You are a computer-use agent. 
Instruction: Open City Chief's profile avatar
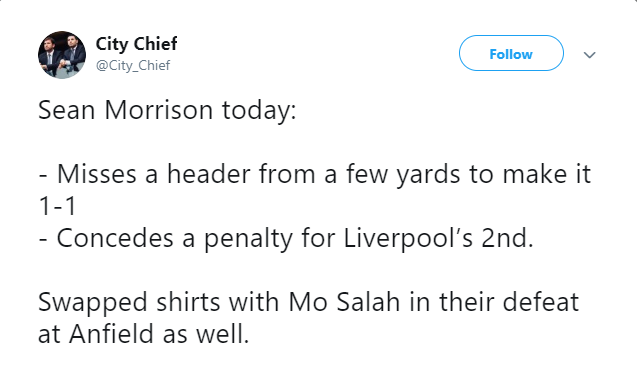[62, 54]
